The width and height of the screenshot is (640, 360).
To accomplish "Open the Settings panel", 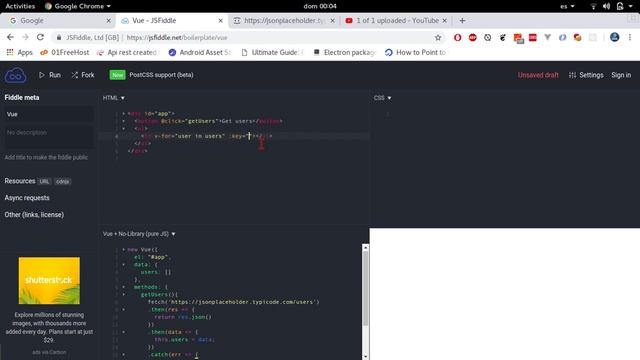I will click(x=586, y=75).
